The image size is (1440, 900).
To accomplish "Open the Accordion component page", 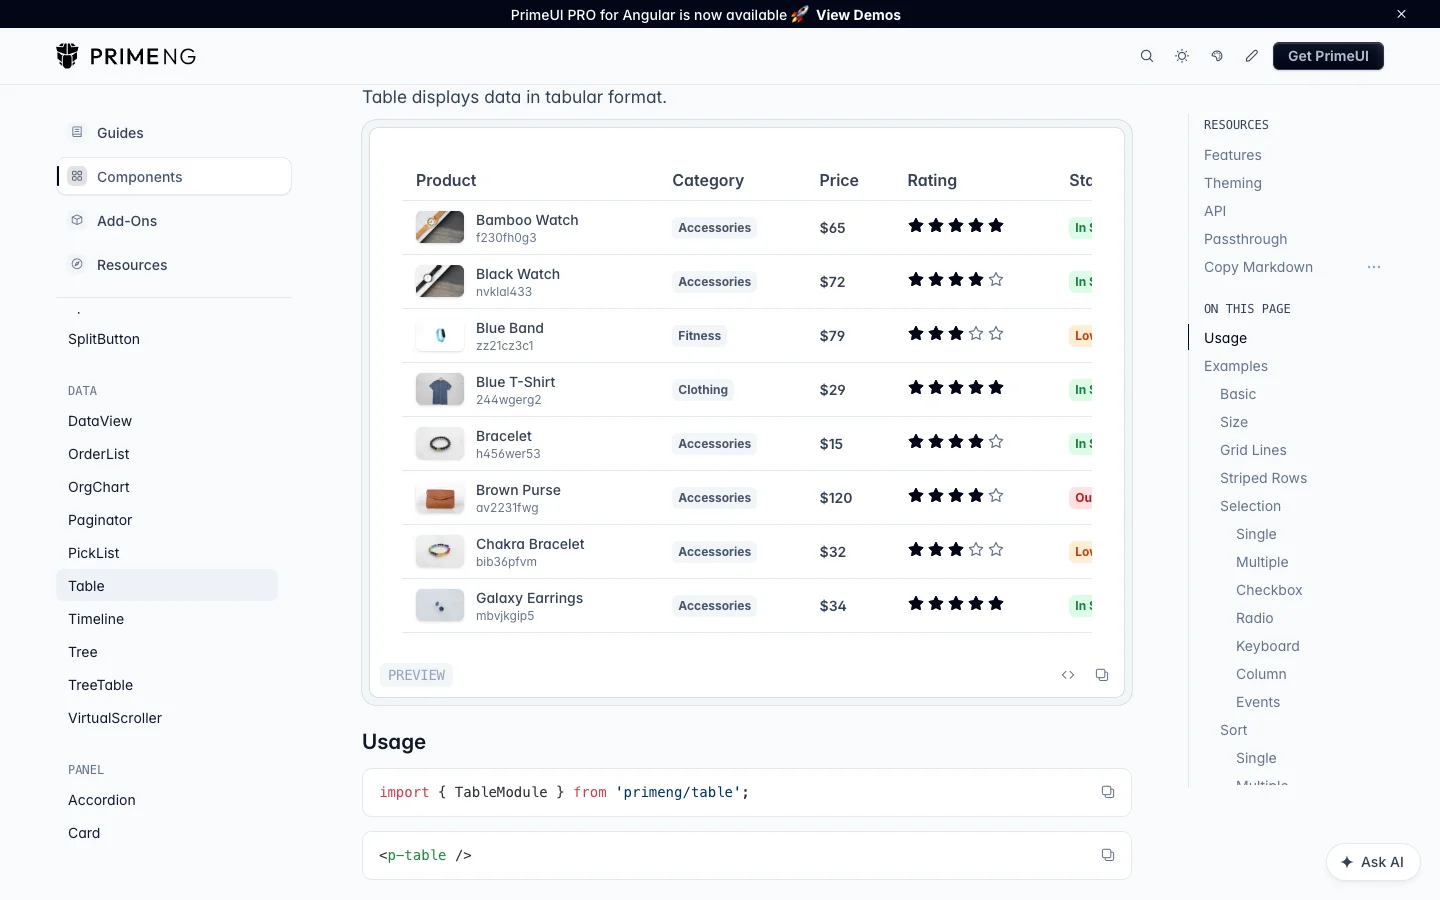I will (x=102, y=800).
